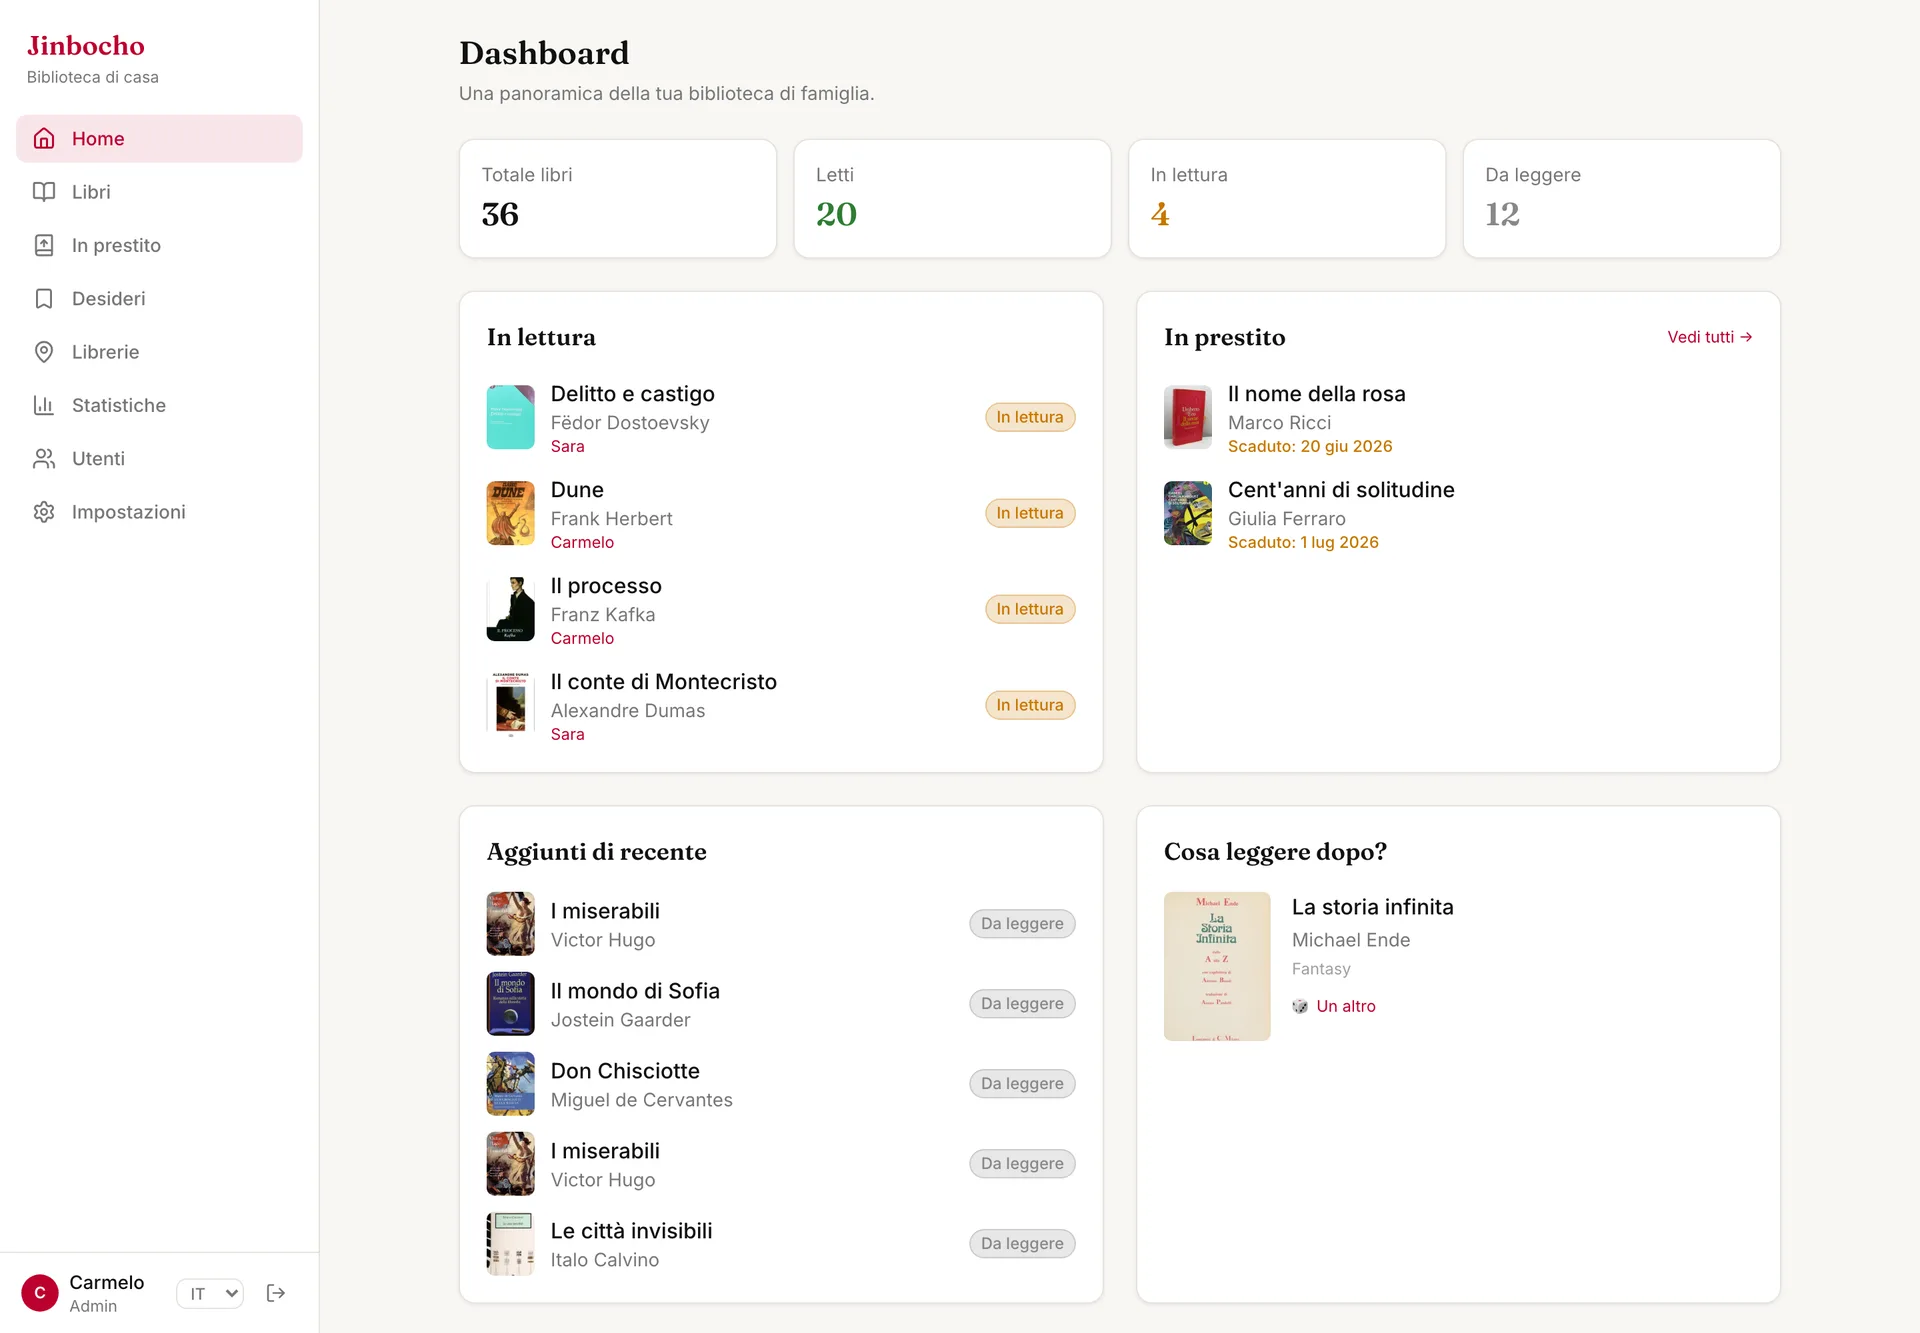Click the Librerie map pin icon
This screenshot has width=1920, height=1333.
coord(44,352)
